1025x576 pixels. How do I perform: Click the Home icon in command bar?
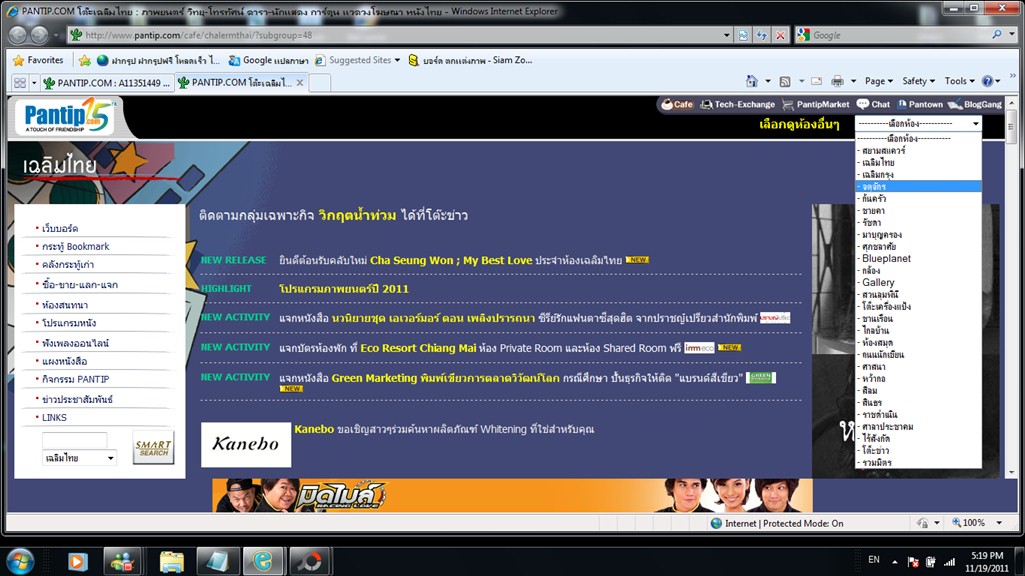tap(752, 81)
